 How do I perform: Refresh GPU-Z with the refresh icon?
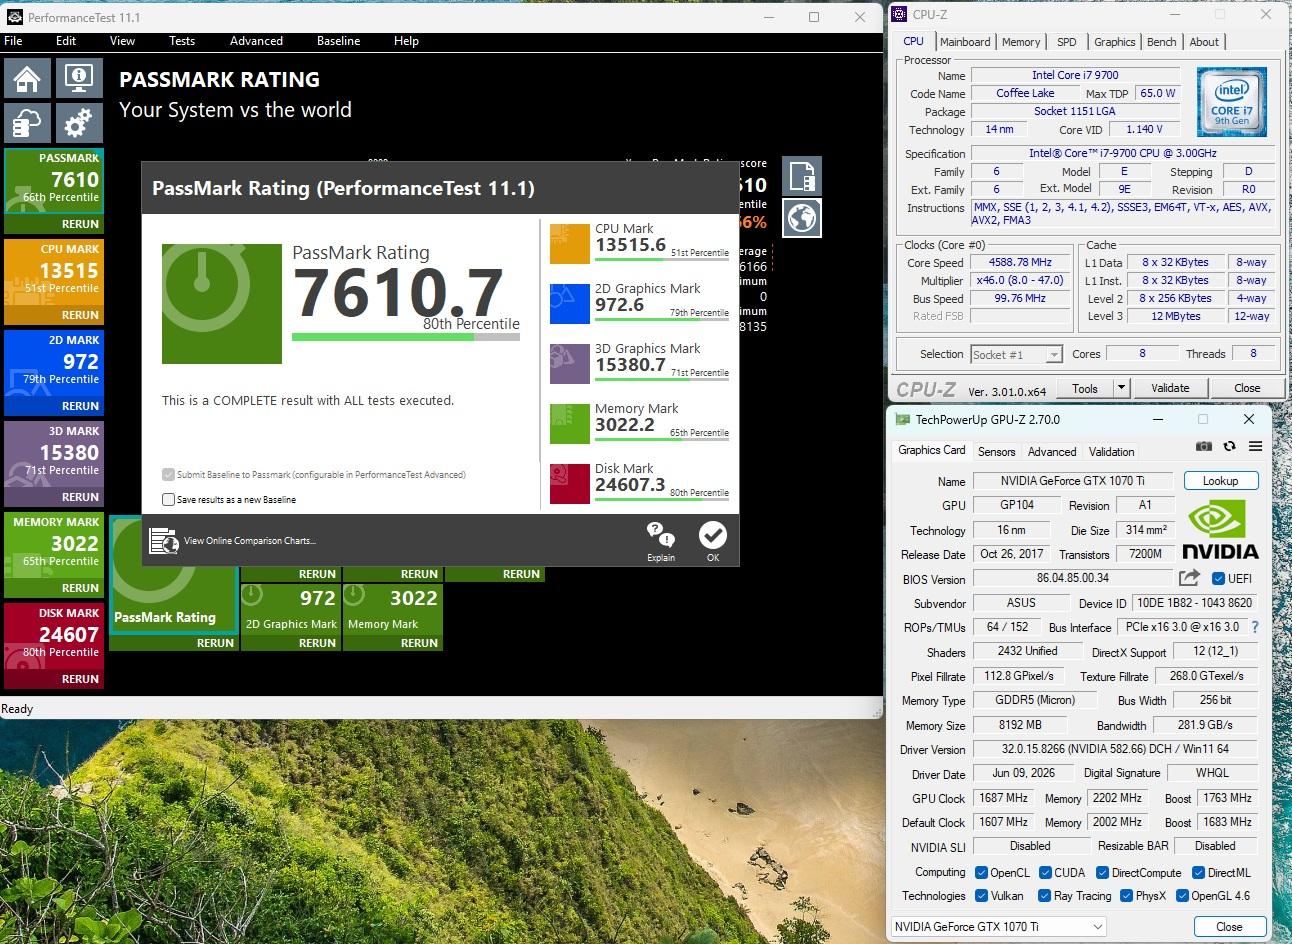click(1229, 447)
